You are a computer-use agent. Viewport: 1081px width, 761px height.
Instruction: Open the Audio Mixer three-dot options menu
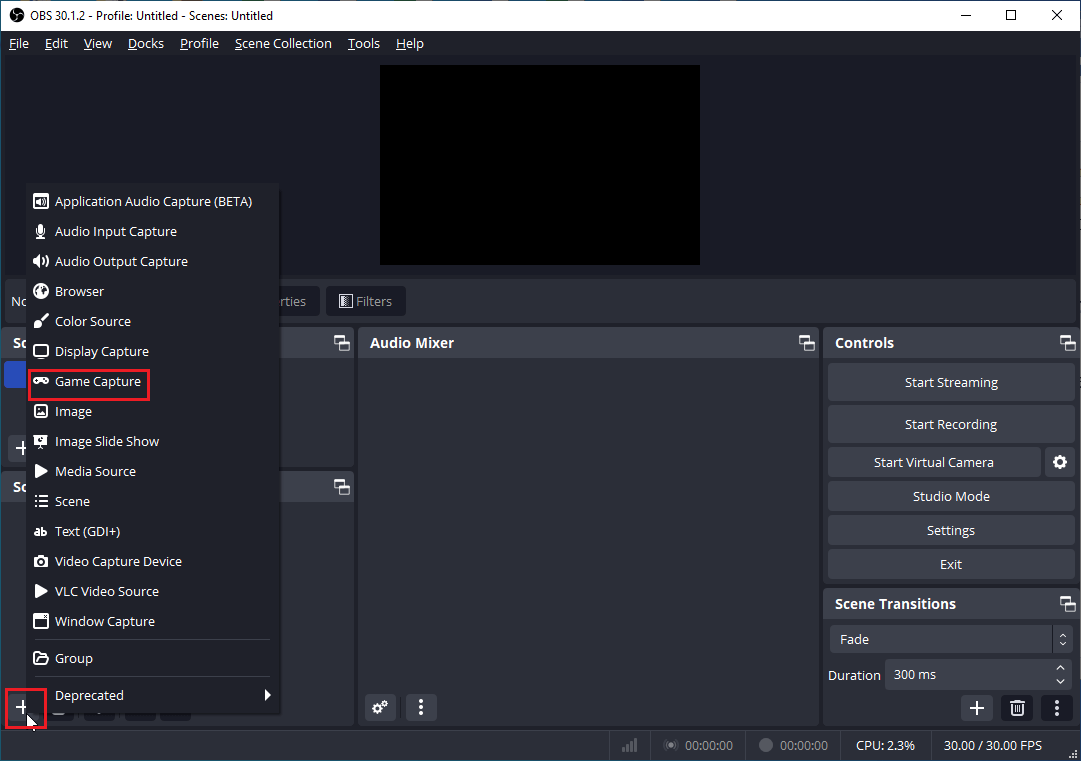click(x=421, y=707)
